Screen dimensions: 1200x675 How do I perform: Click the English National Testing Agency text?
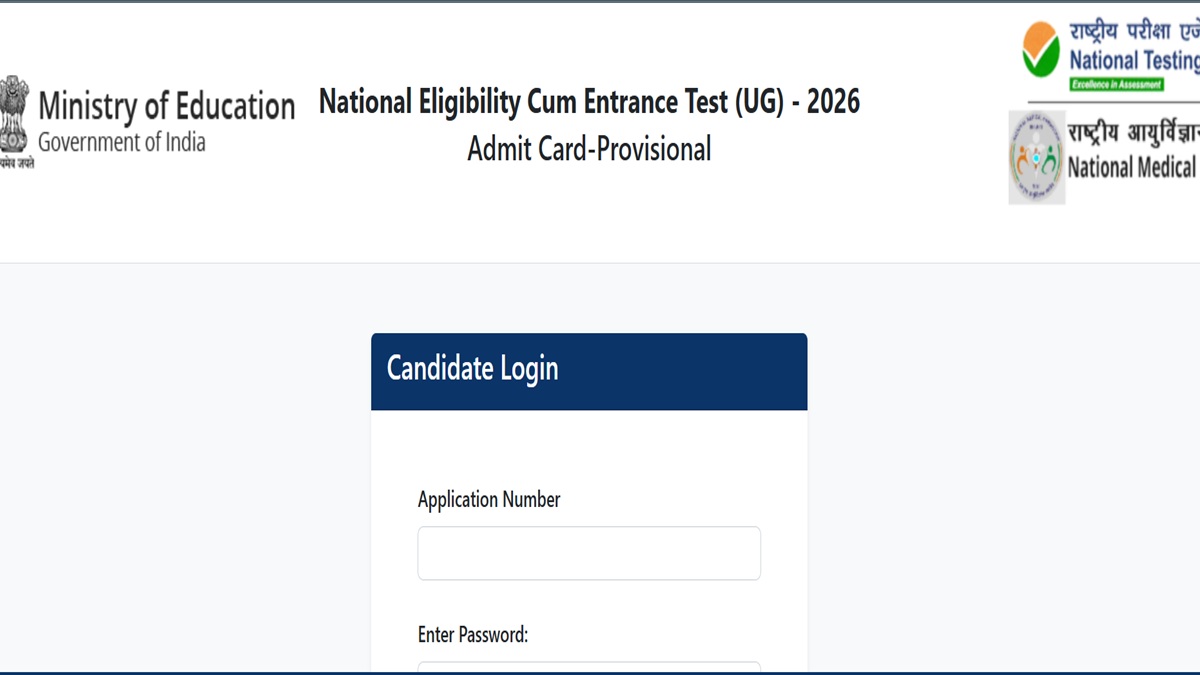(1133, 60)
